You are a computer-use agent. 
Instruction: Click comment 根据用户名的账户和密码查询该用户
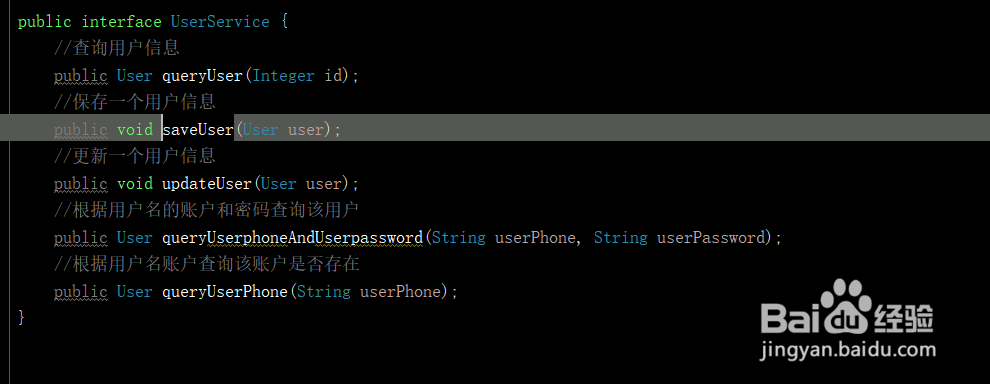206,210
